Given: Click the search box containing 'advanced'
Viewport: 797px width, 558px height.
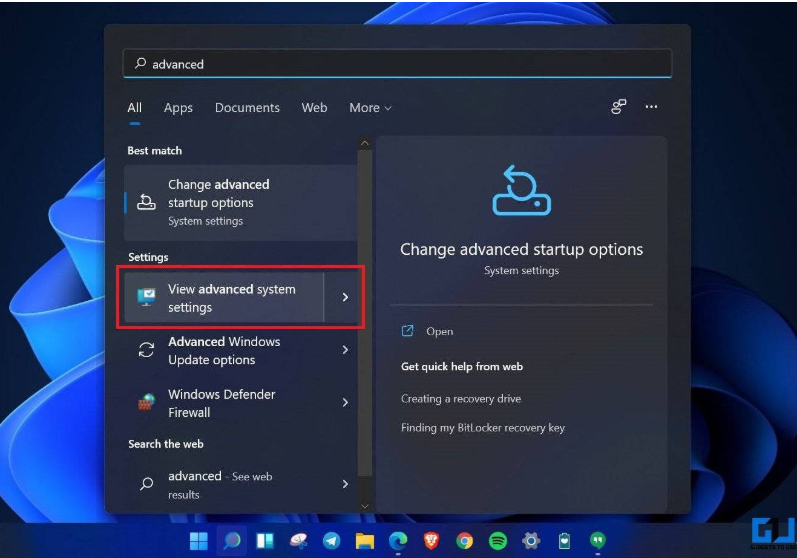Looking at the screenshot, I should coord(397,64).
